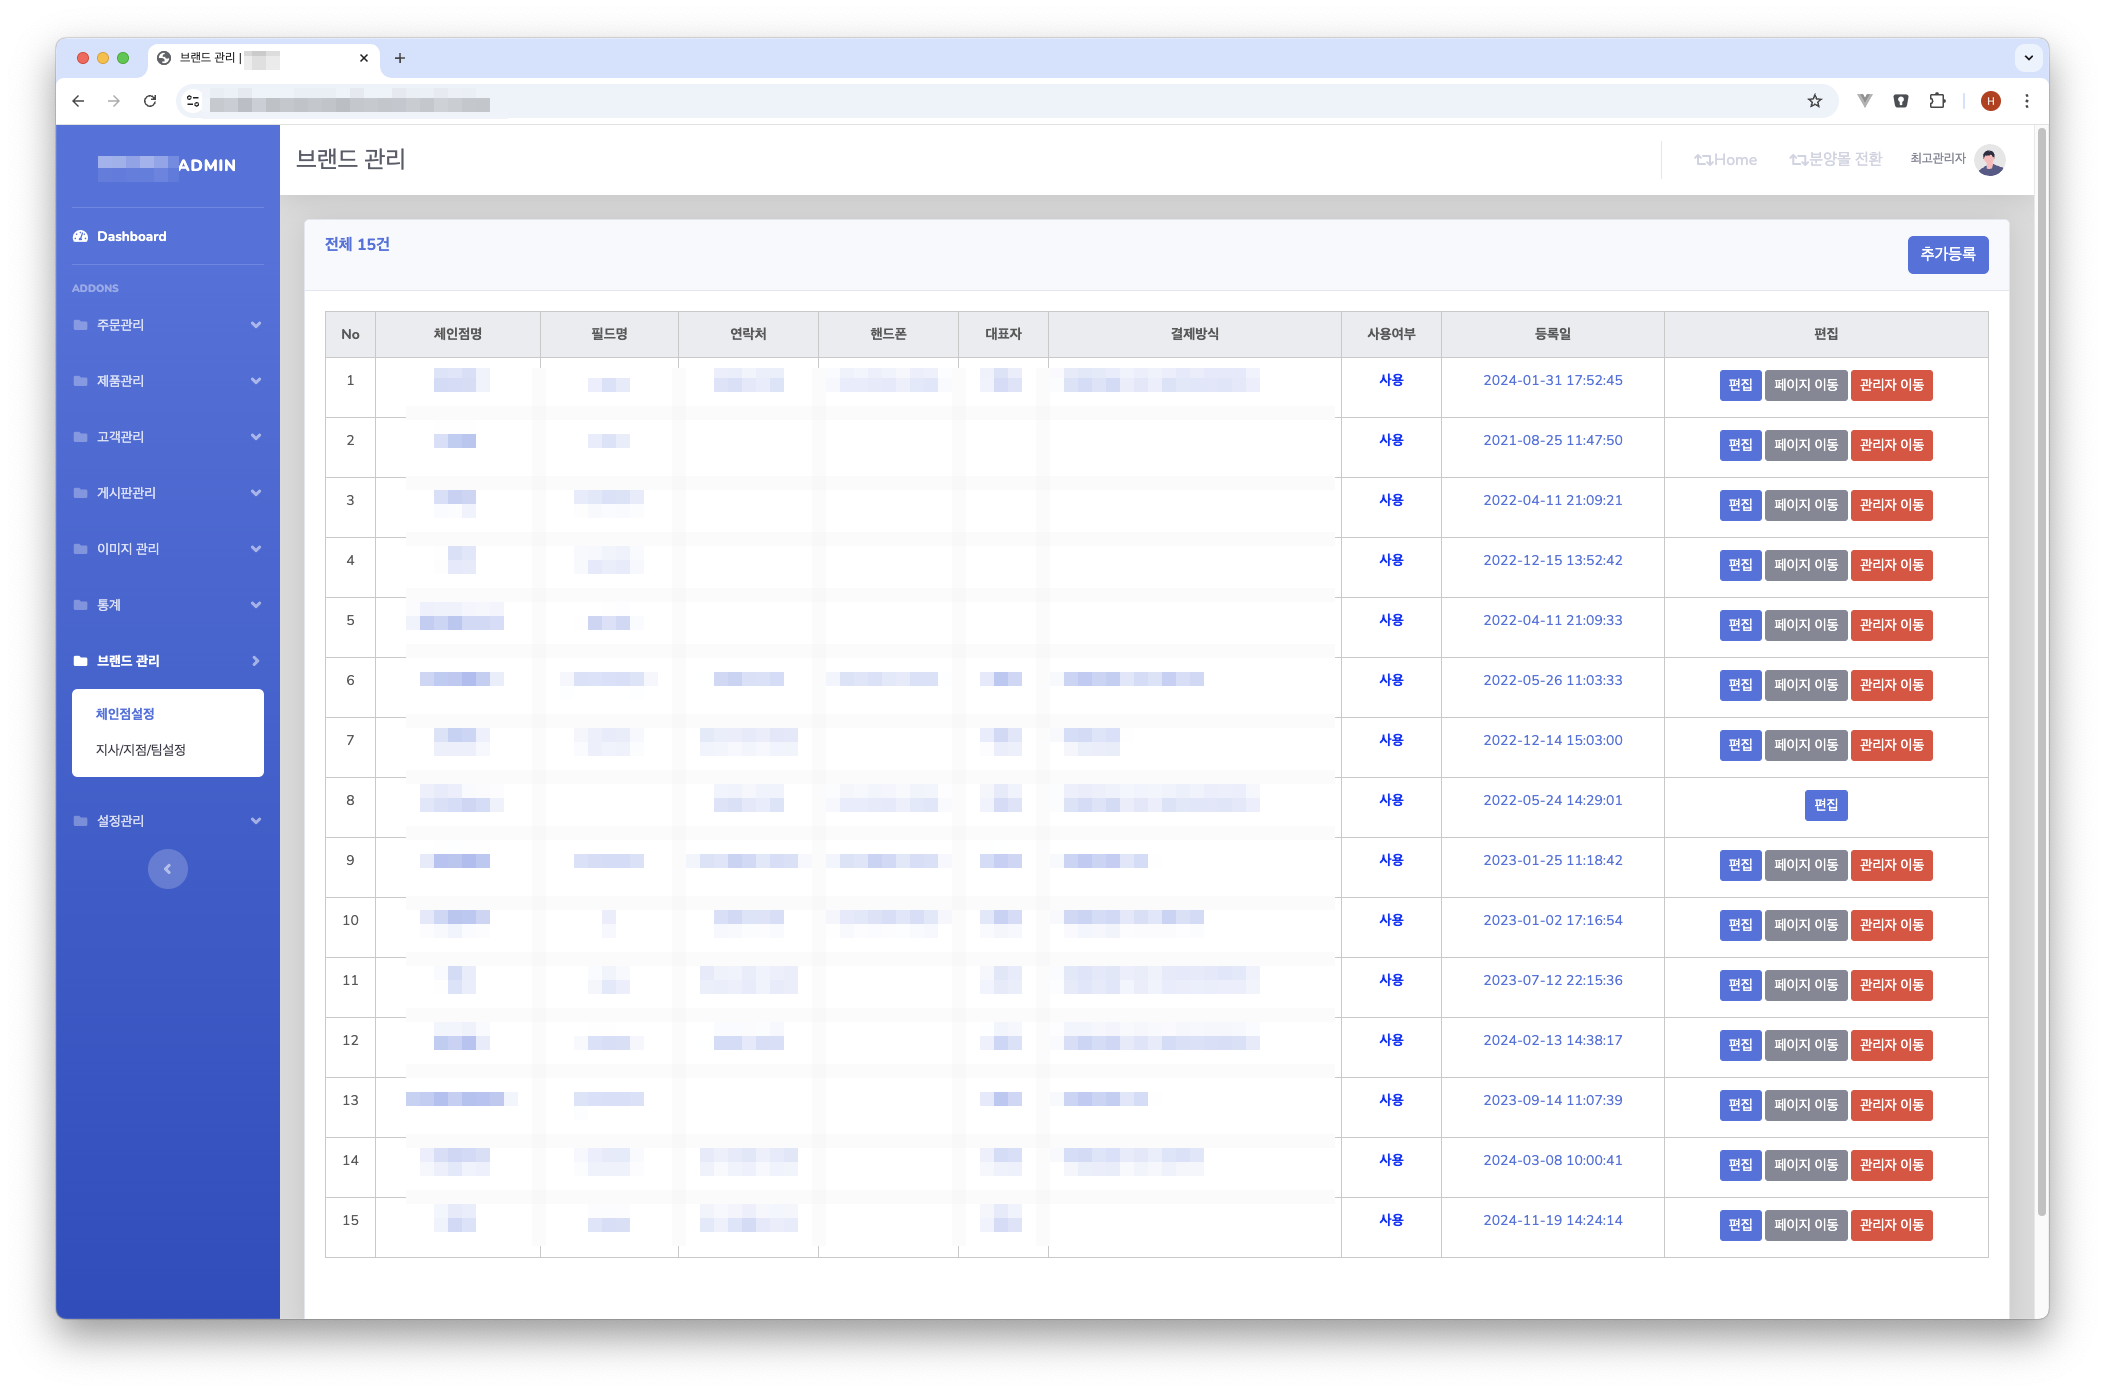2105x1393 pixels.
Task: Click the admin user avatar picture
Action: pyautogui.click(x=1991, y=160)
